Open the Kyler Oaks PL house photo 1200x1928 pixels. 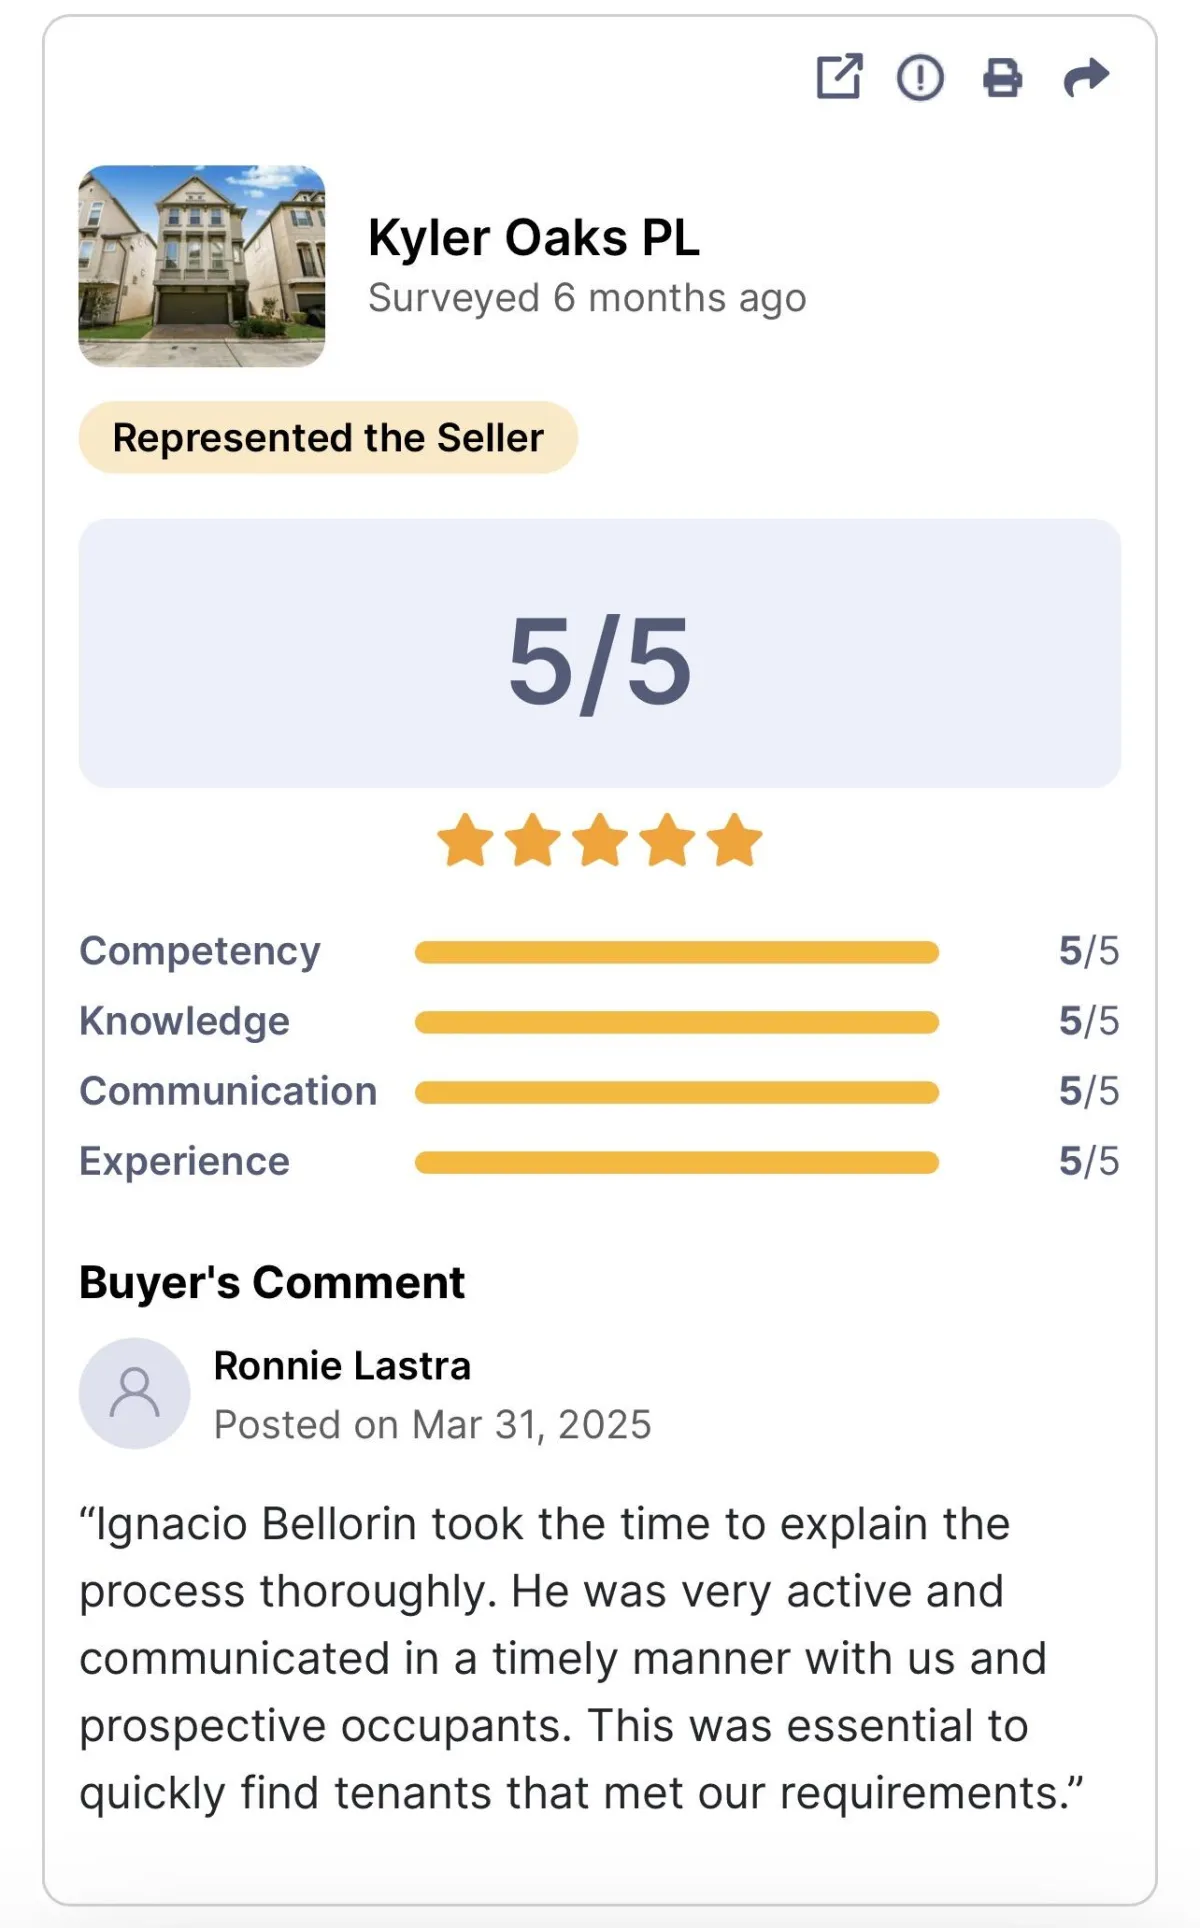tap(202, 266)
